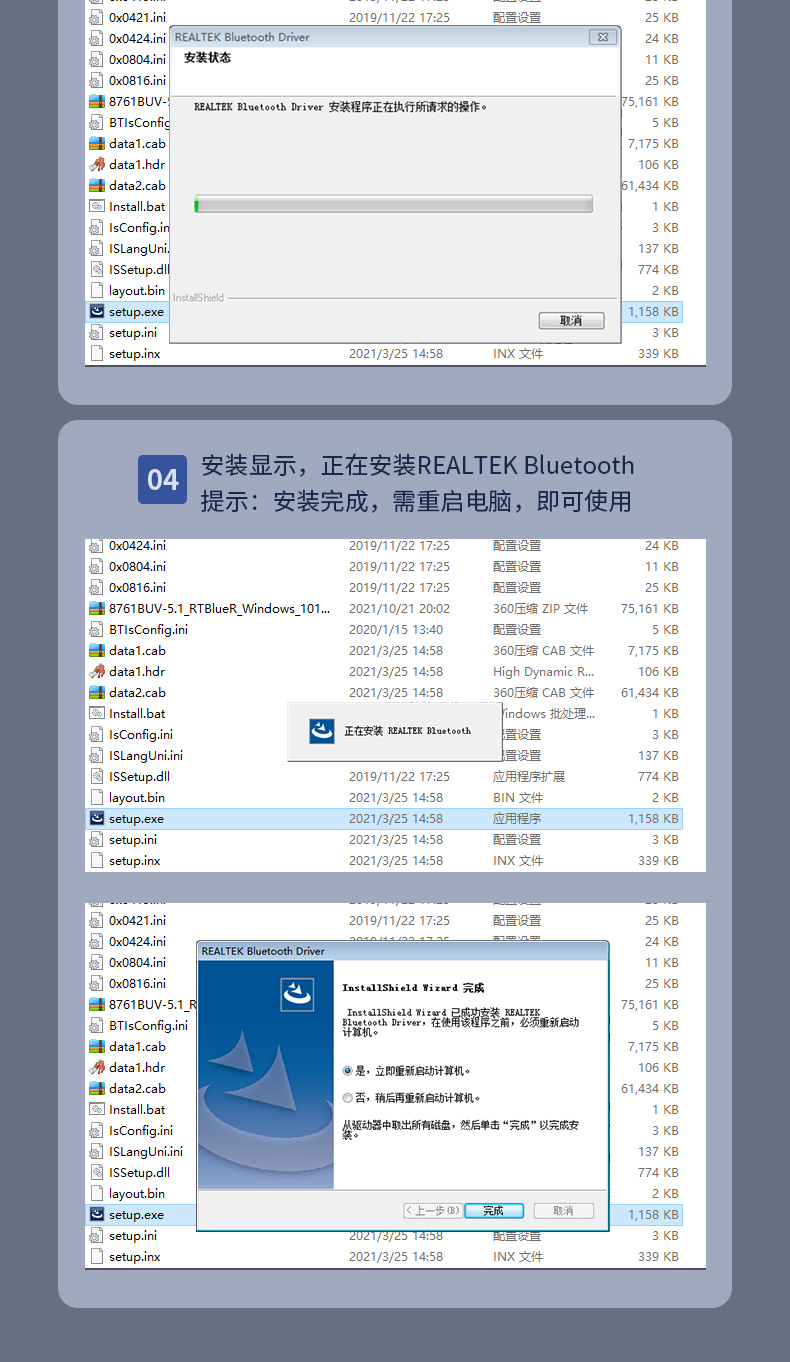Click '2021/10/21 20:02' date cell
Image resolution: width=790 pixels, height=1362 pixels.
tap(399, 608)
